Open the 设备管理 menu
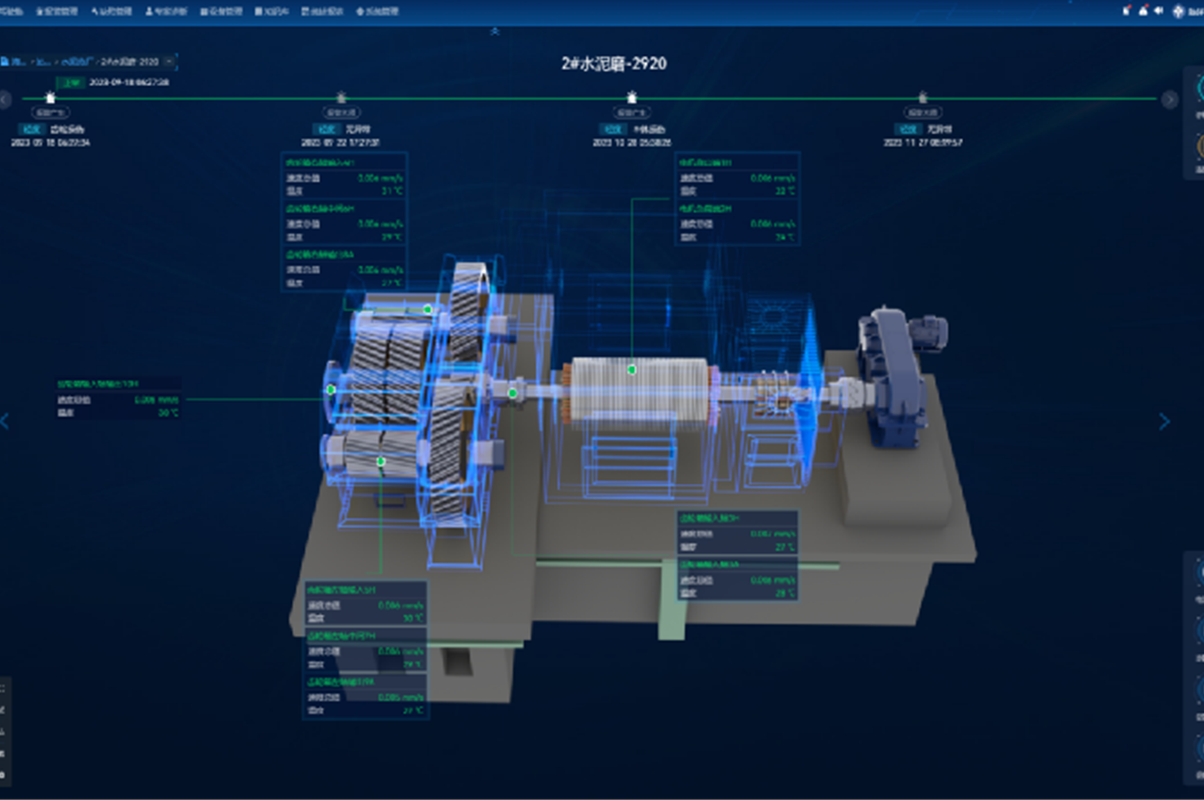This screenshot has width=1204, height=800. pos(219,12)
